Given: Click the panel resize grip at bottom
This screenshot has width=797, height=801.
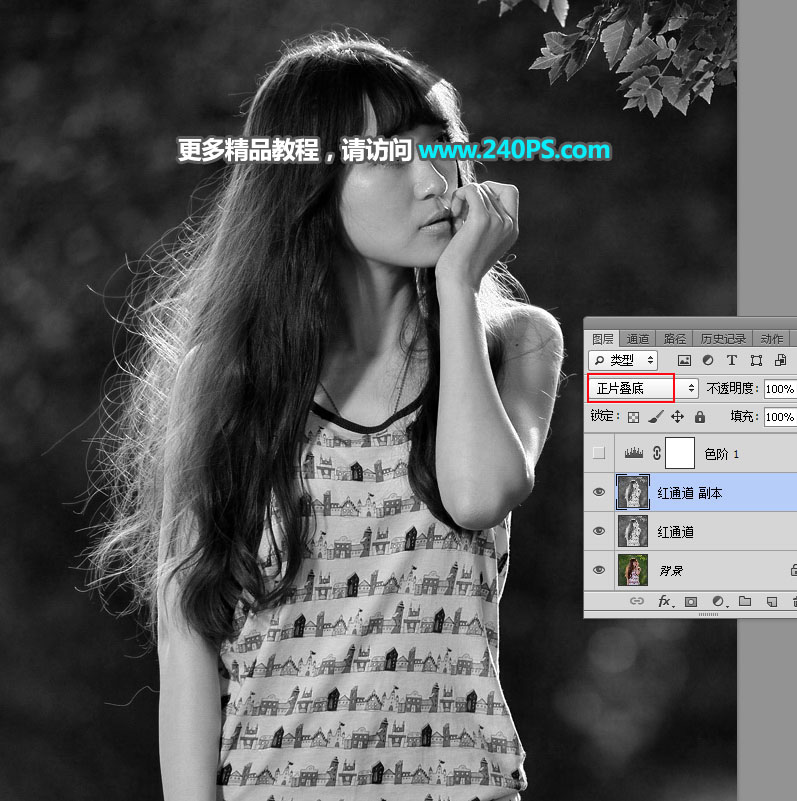Looking at the screenshot, I should [x=708, y=614].
